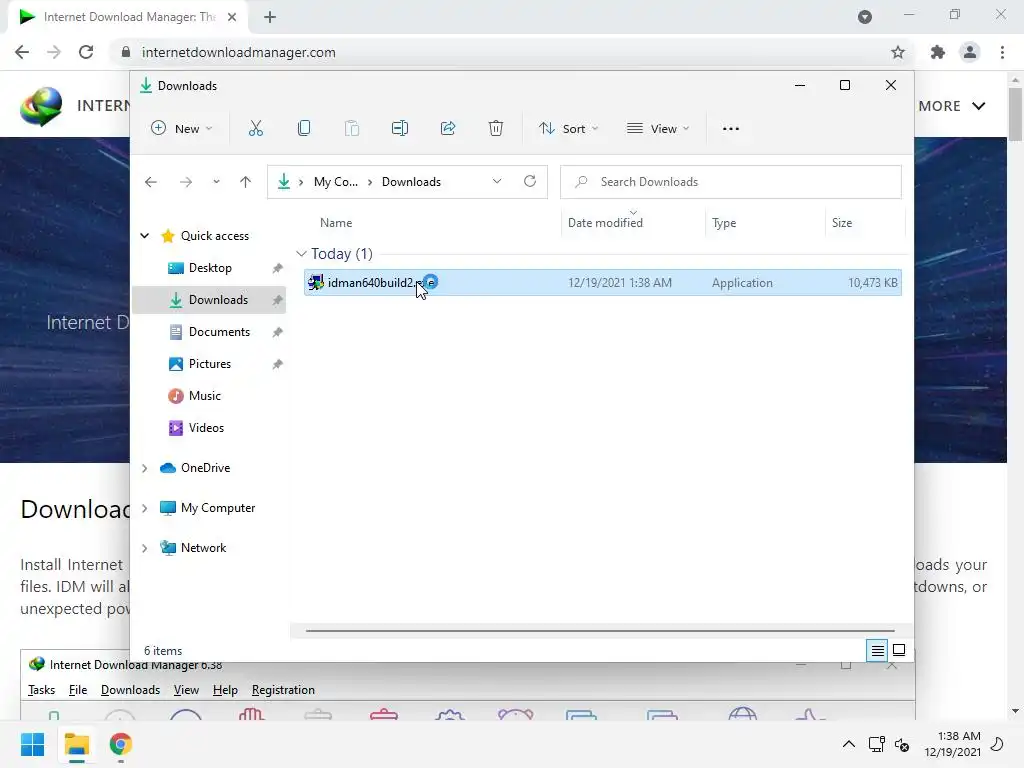Viewport: 1024px width, 768px height.
Task: Select the idman640build2 file
Action: coord(602,283)
